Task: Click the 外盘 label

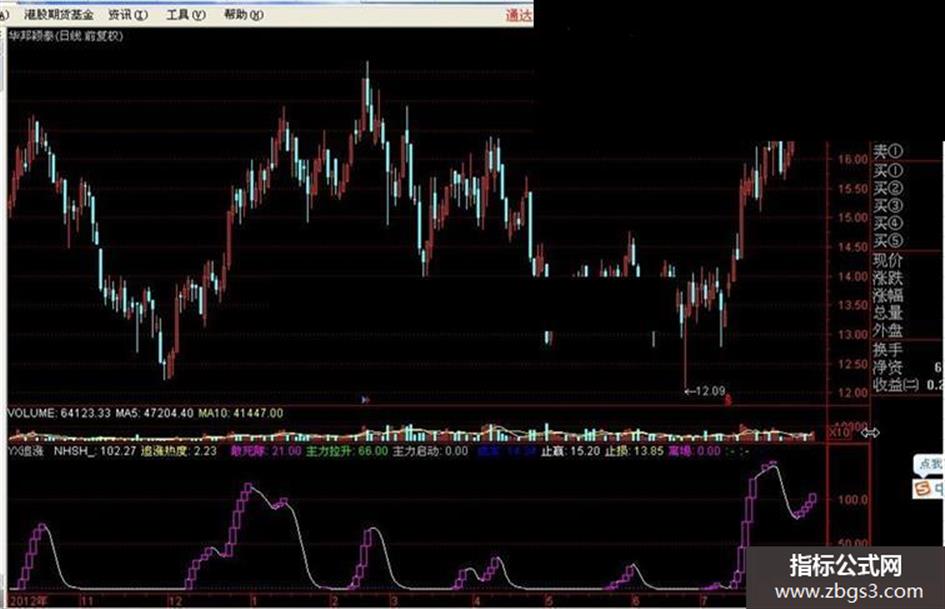Action: (888, 330)
